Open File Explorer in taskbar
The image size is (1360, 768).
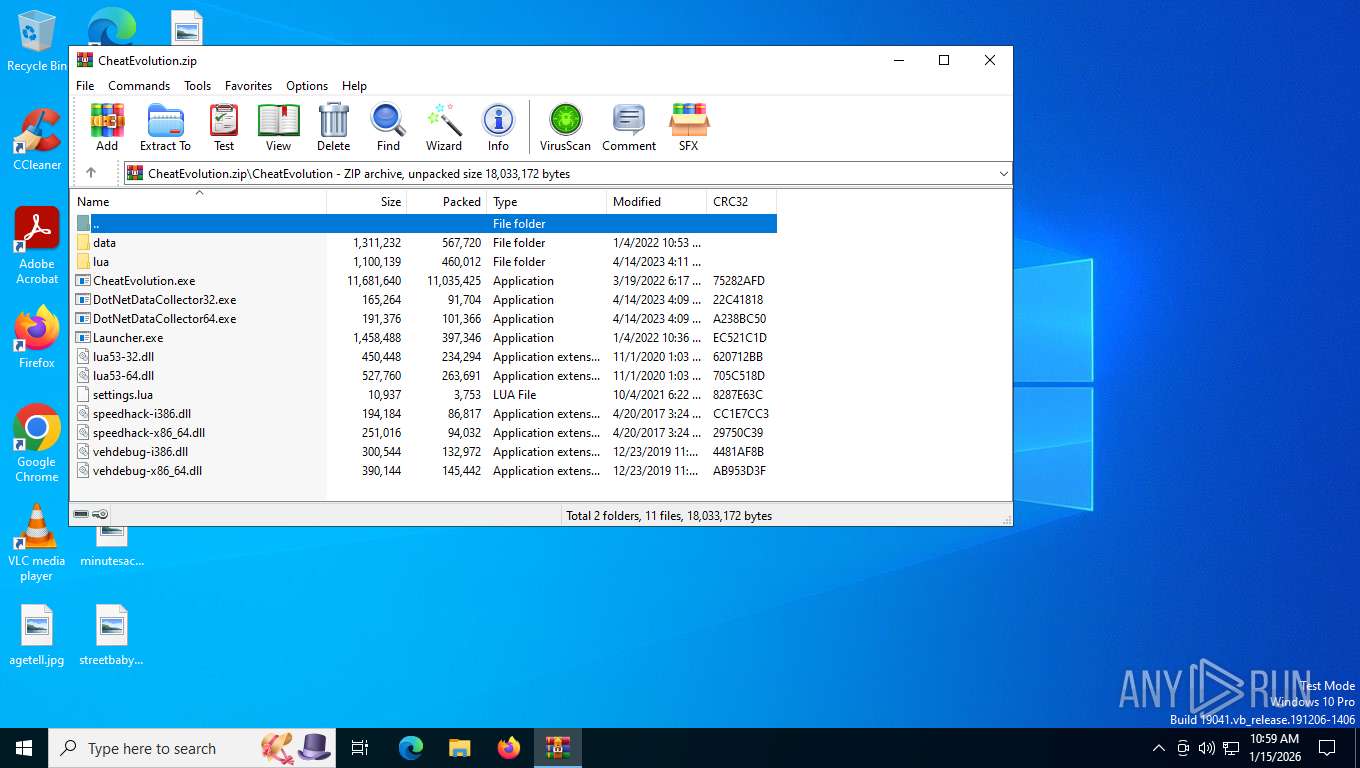(460, 748)
